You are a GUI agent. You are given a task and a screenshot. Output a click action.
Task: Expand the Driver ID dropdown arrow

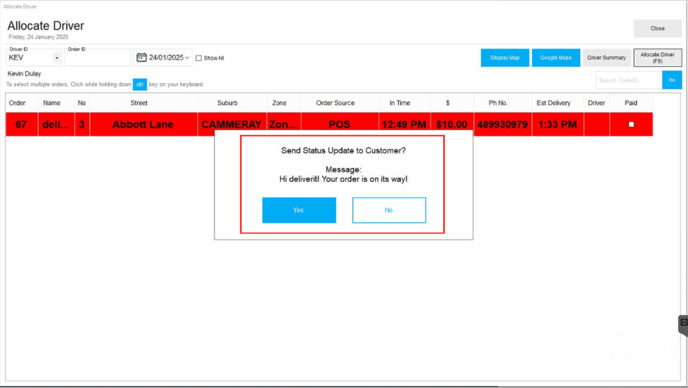point(57,58)
